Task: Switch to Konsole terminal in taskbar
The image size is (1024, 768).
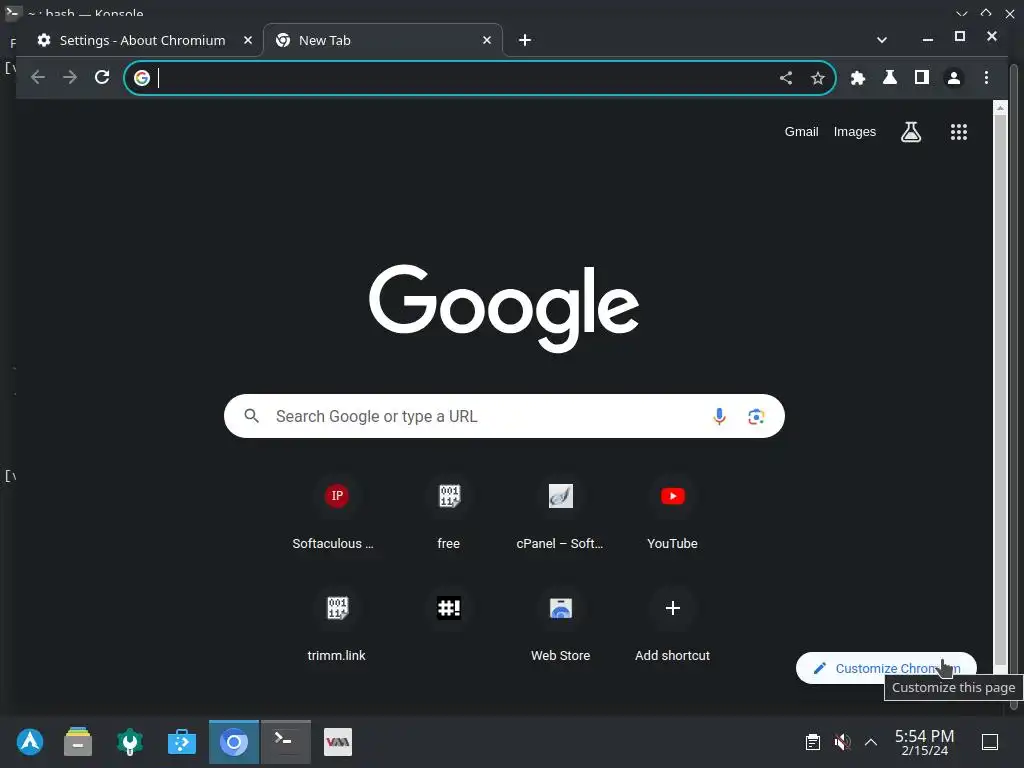Action: point(286,742)
